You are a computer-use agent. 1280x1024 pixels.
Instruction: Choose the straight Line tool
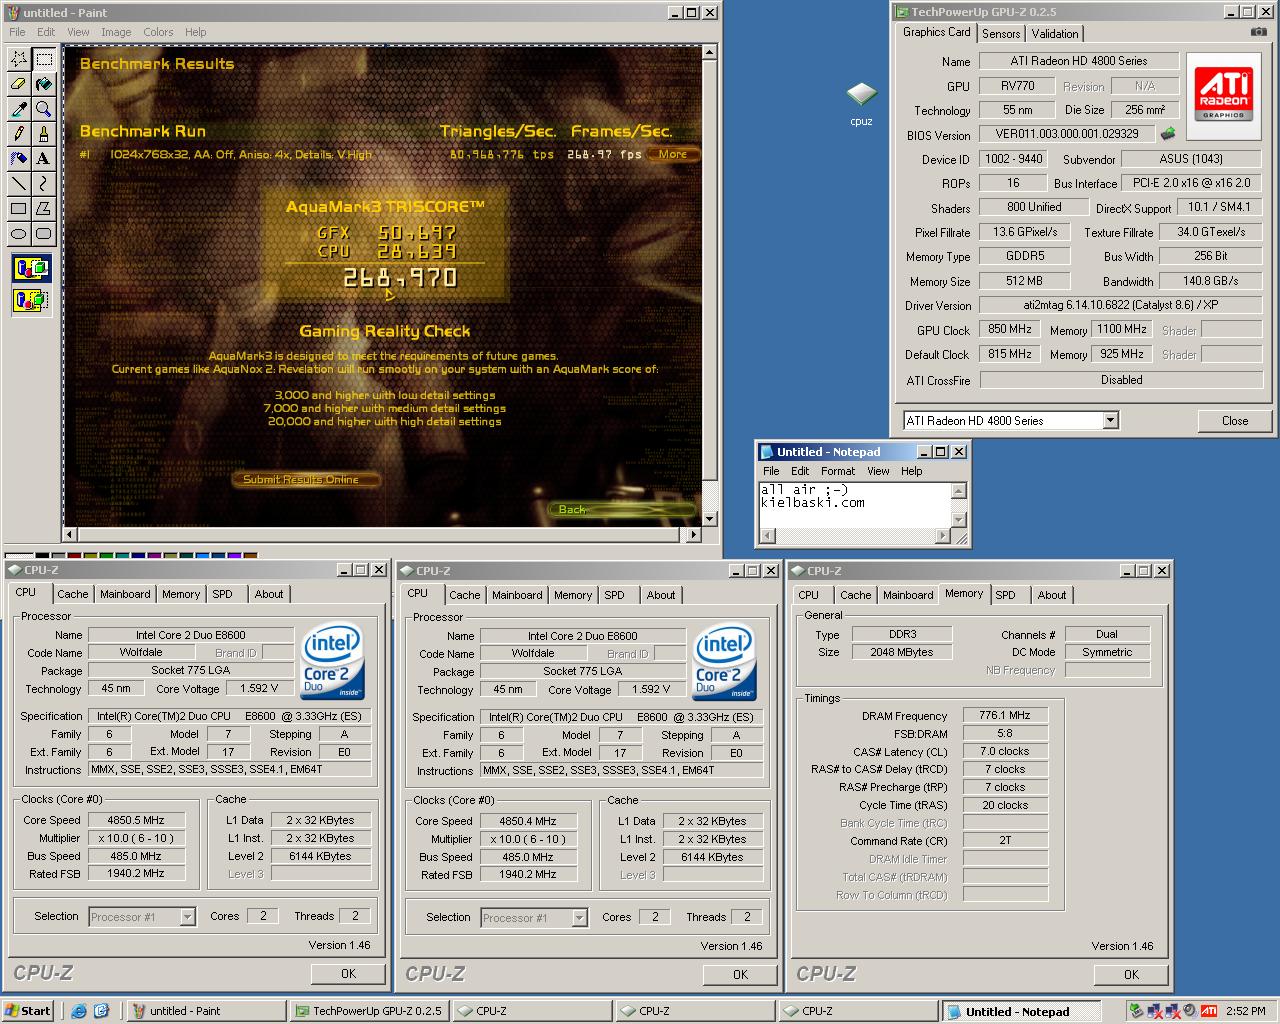[18, 183]
